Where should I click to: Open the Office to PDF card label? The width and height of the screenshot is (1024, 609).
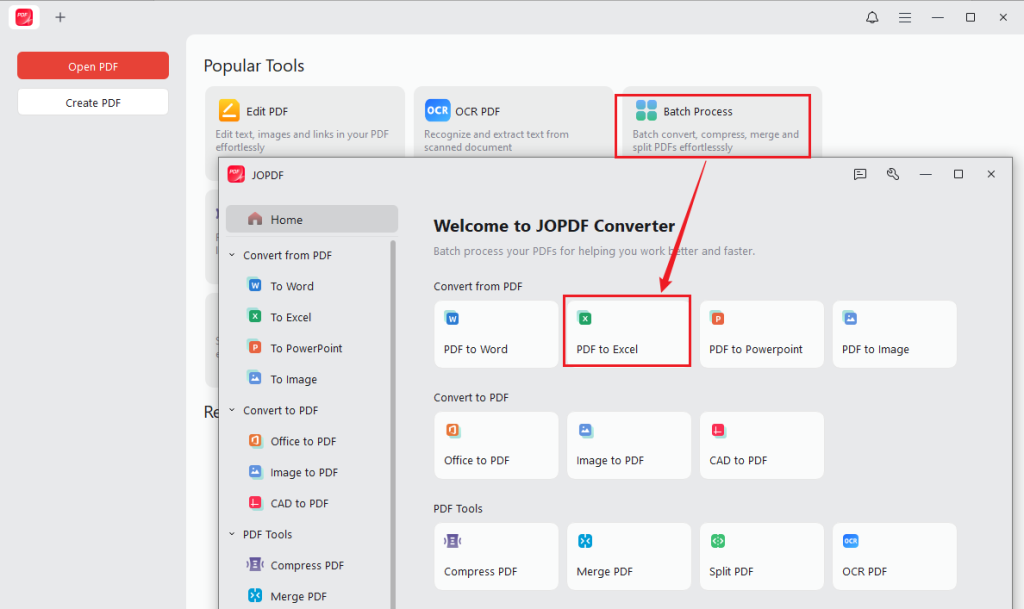point(477,460)
